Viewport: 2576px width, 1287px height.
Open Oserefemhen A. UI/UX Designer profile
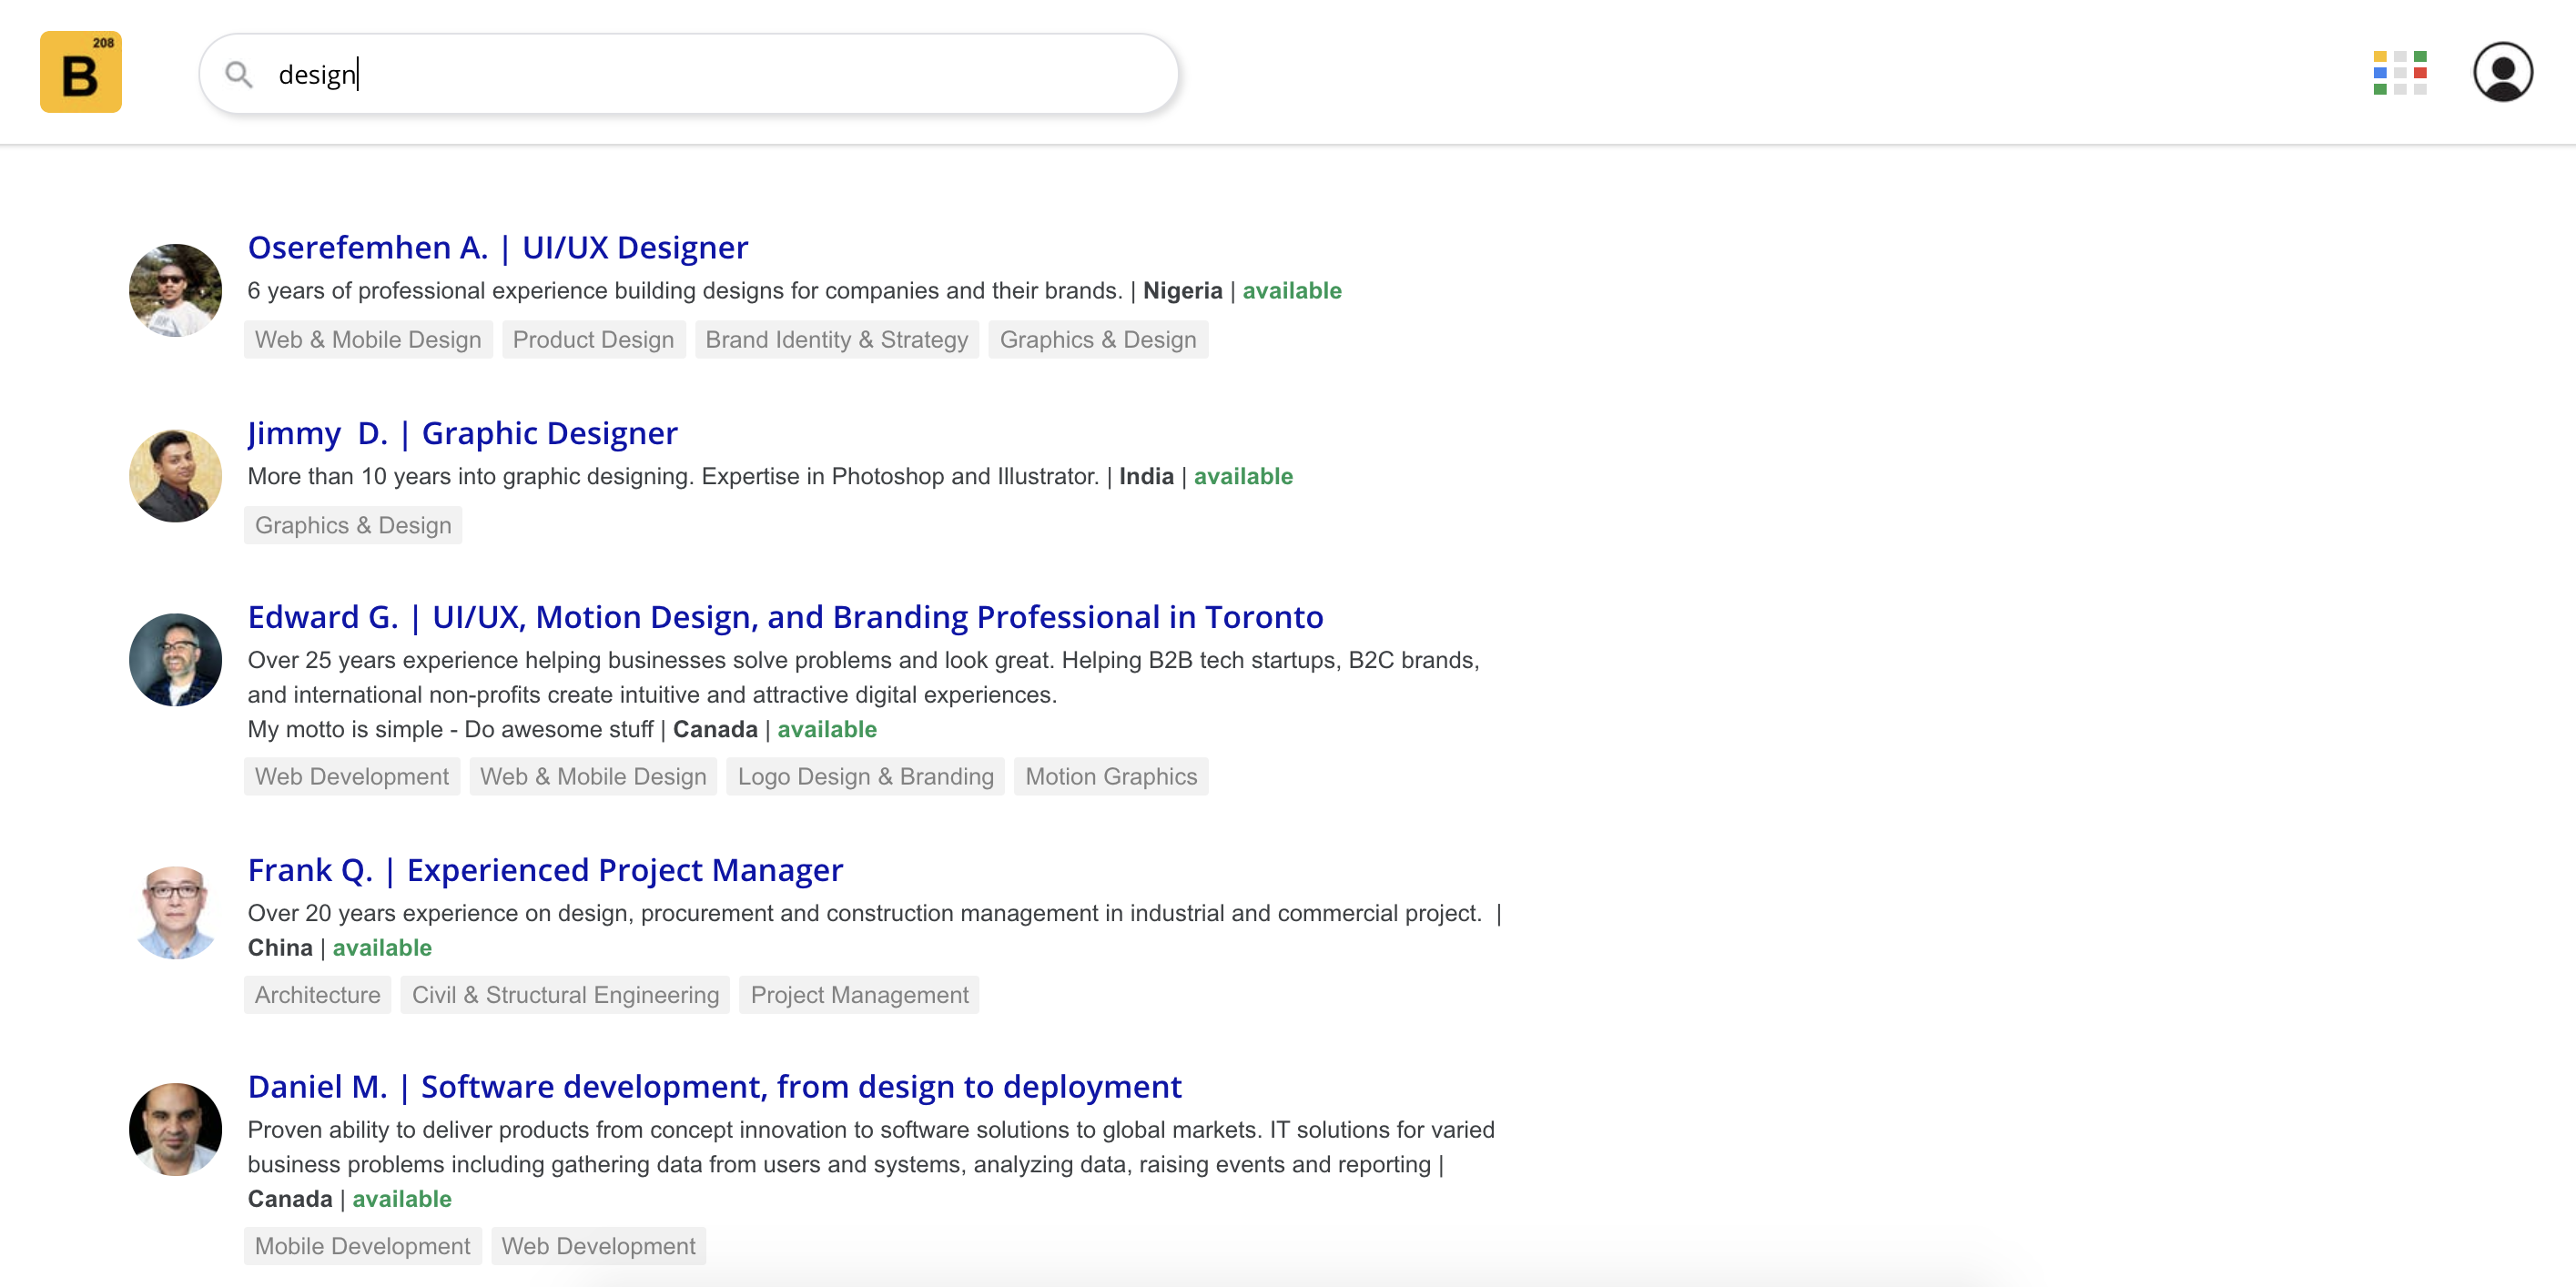coord(497,247)
